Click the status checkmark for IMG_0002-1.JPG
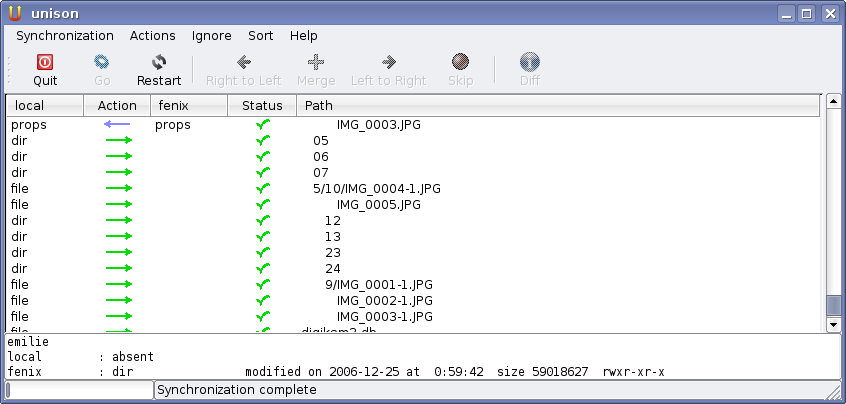 click(x=263, y=299)
